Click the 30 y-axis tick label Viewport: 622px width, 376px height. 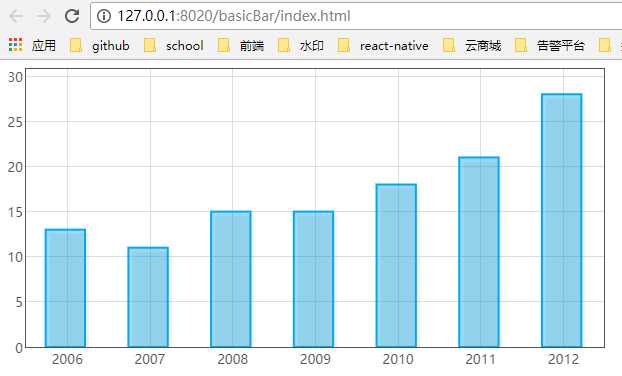pyautogui.click(x=15, y=77)
